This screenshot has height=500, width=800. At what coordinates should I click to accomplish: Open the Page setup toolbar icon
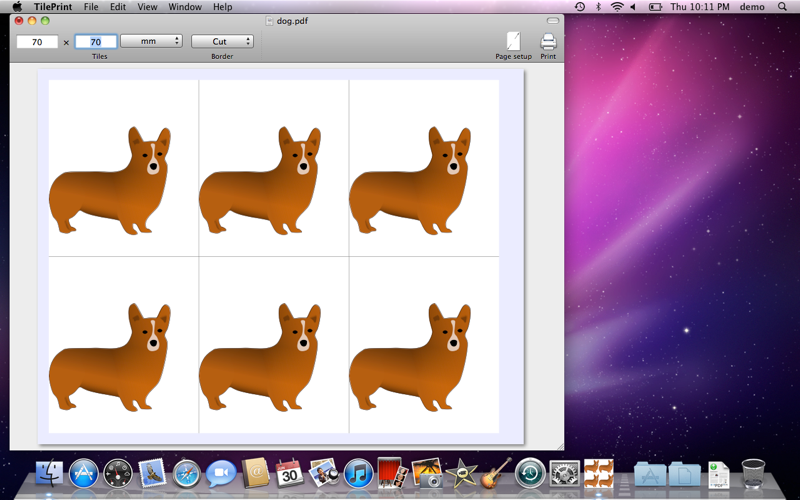(x=513, y=42)
